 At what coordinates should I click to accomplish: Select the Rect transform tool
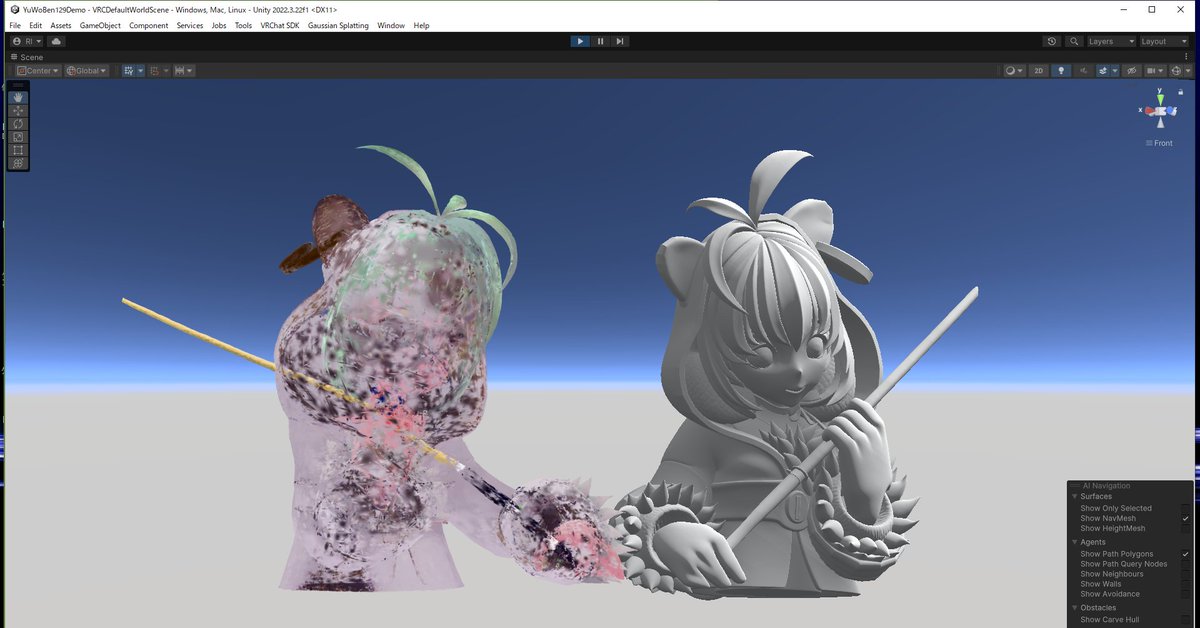point(18,150)
